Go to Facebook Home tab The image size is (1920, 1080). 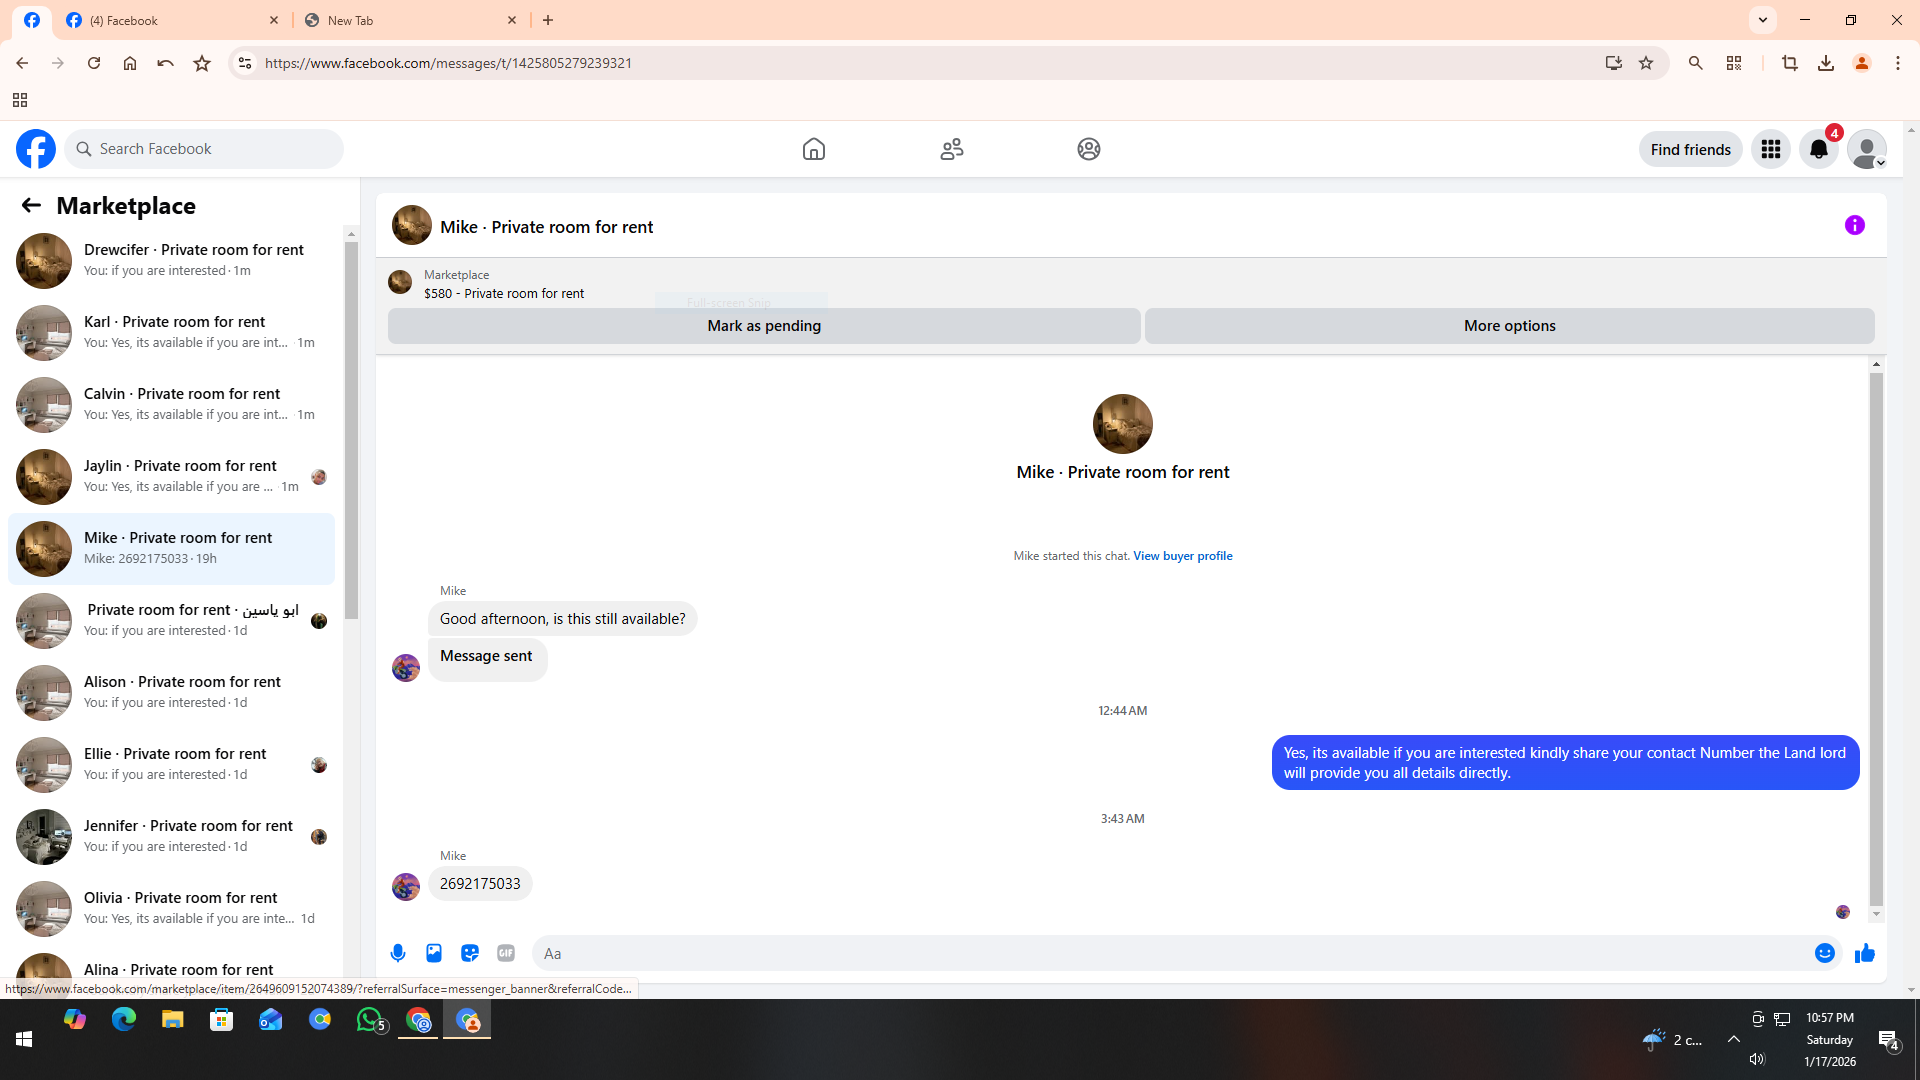pos(813,149)
